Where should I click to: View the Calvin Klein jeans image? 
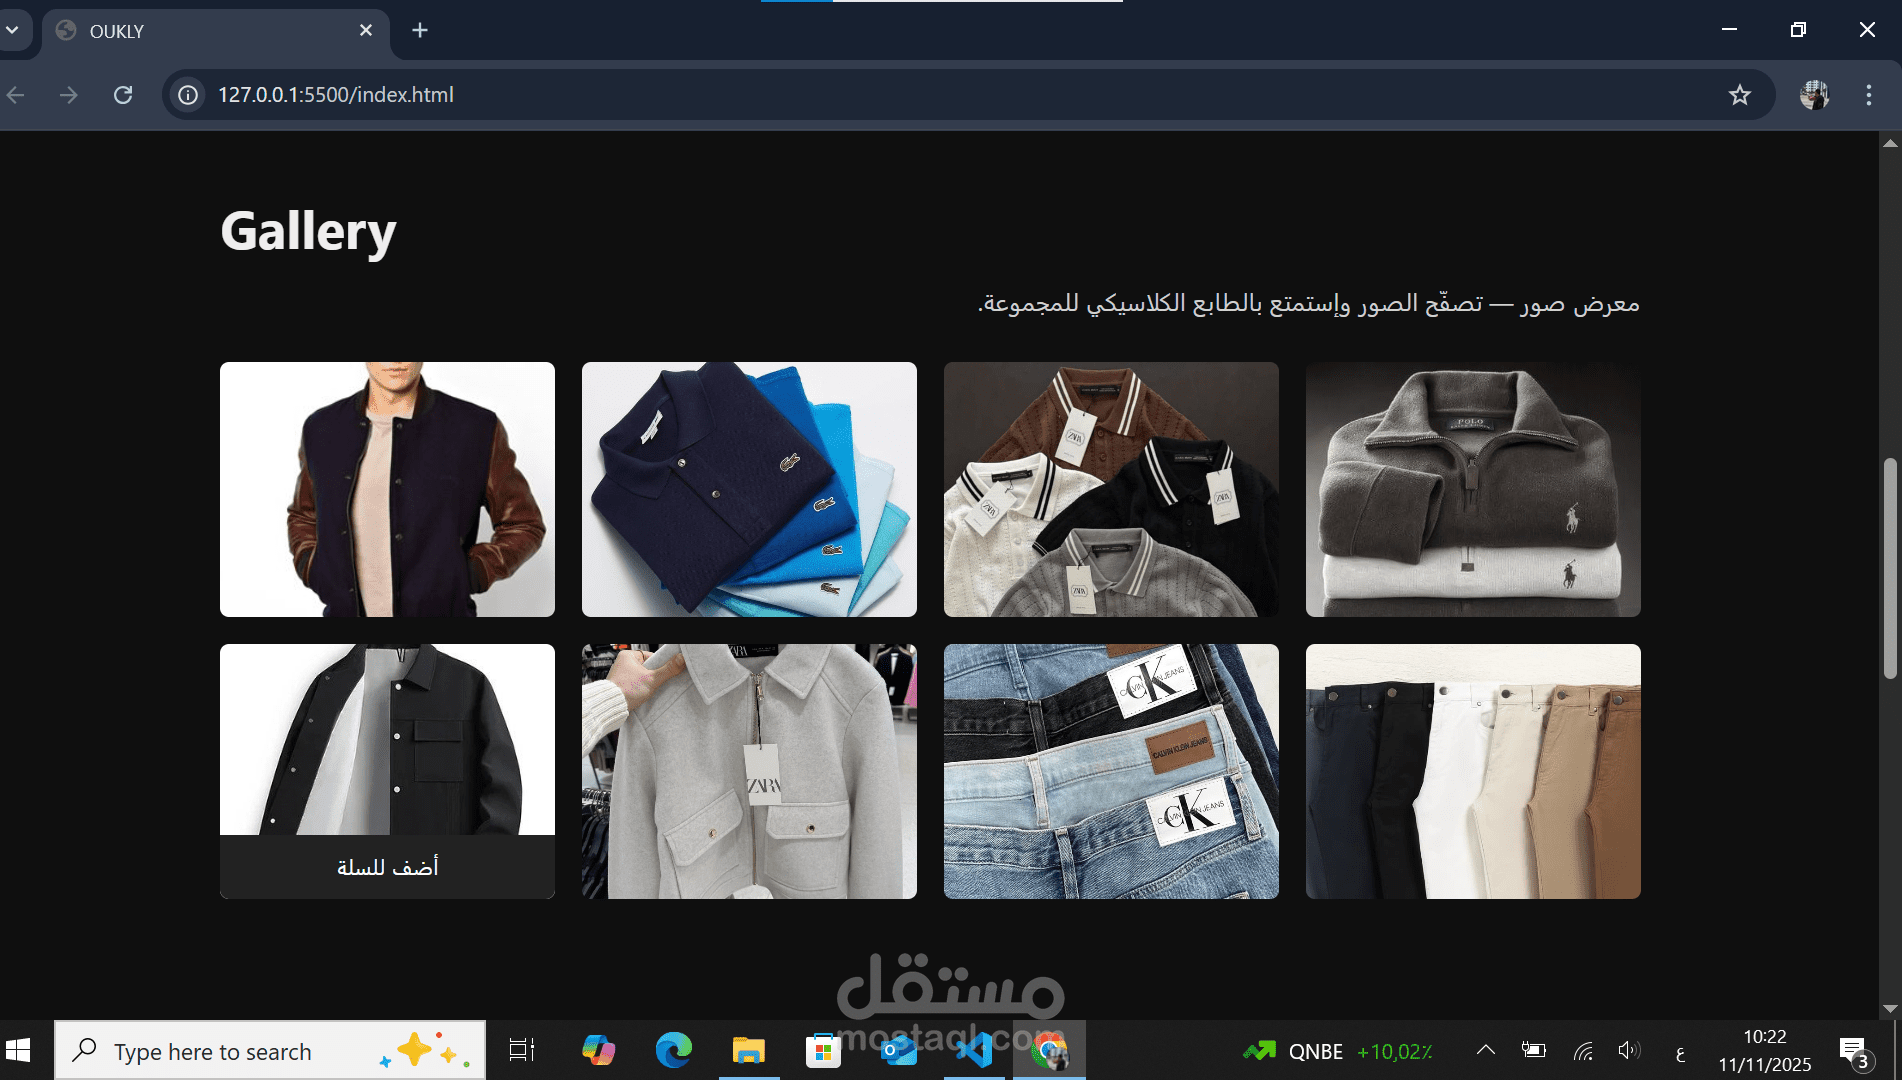[x=1111, y=771]
